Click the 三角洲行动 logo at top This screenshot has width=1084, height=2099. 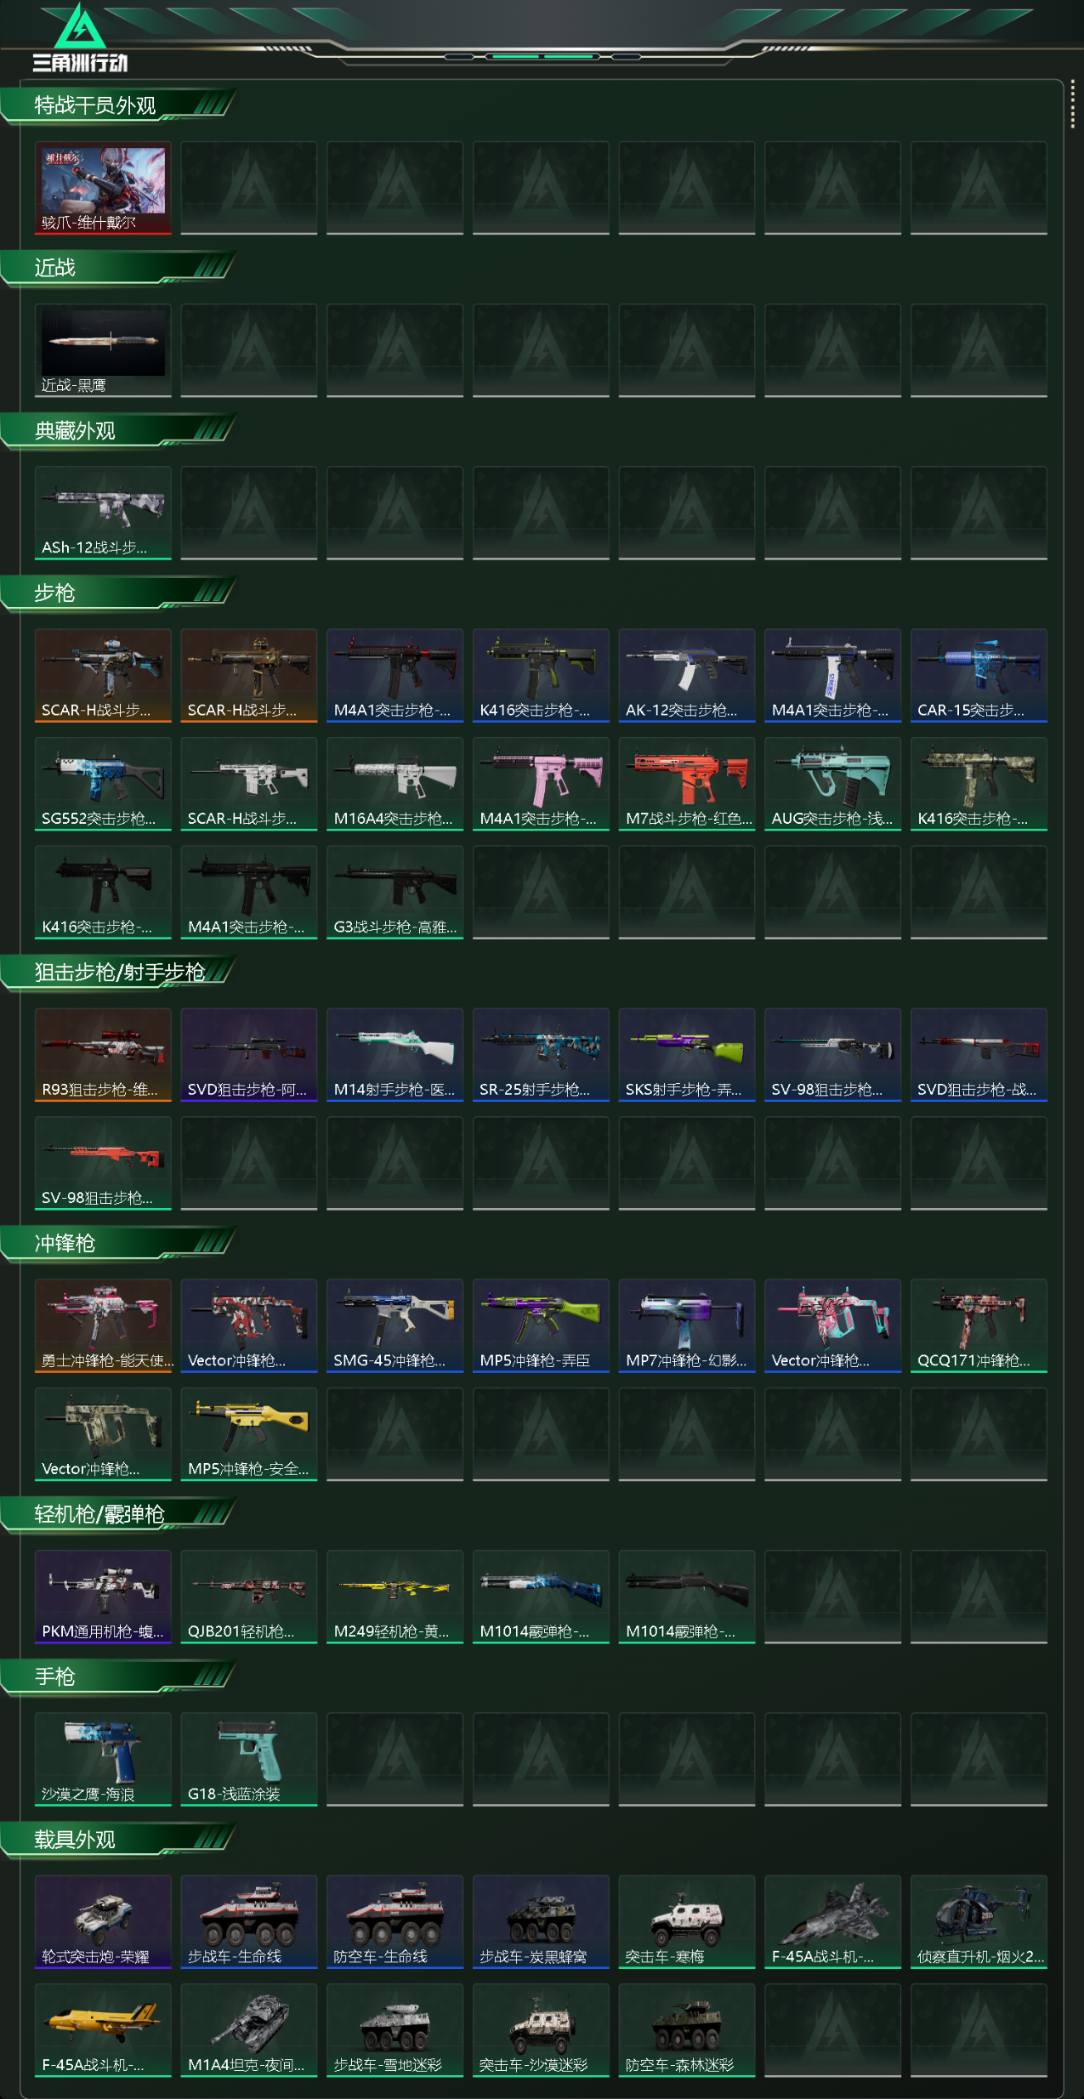[x=80, y=38]
